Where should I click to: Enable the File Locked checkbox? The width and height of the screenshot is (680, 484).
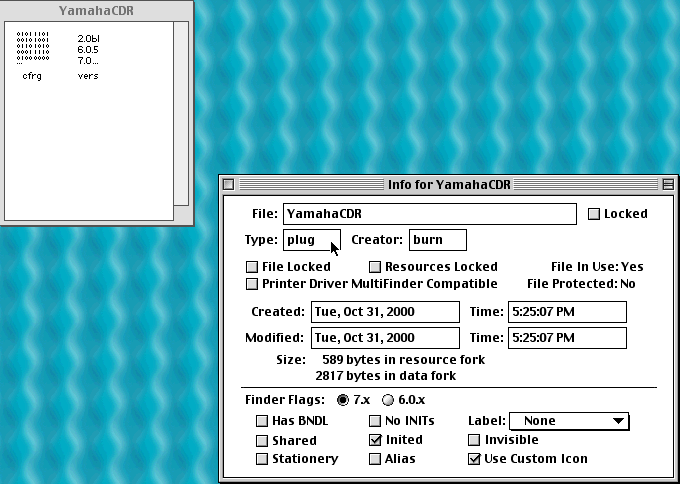pos(252,267)
